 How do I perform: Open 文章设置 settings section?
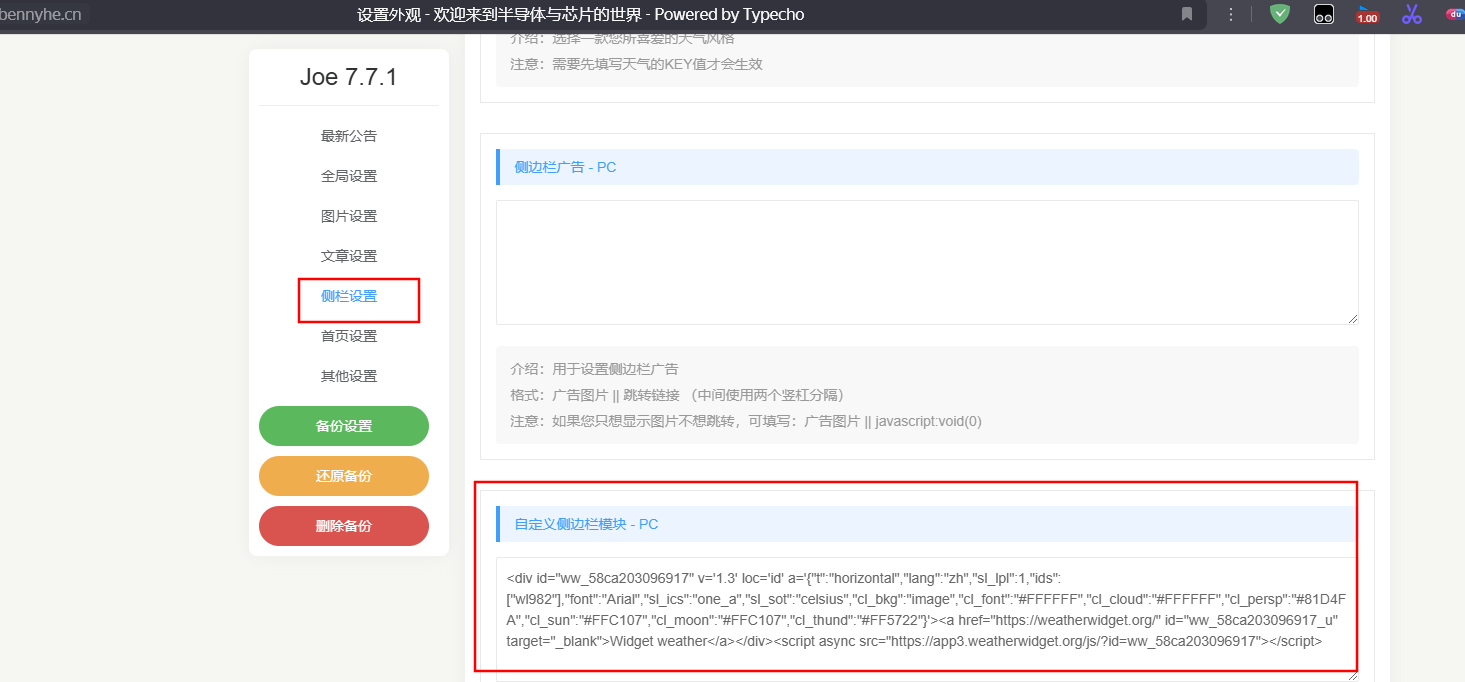click(349, 256)
